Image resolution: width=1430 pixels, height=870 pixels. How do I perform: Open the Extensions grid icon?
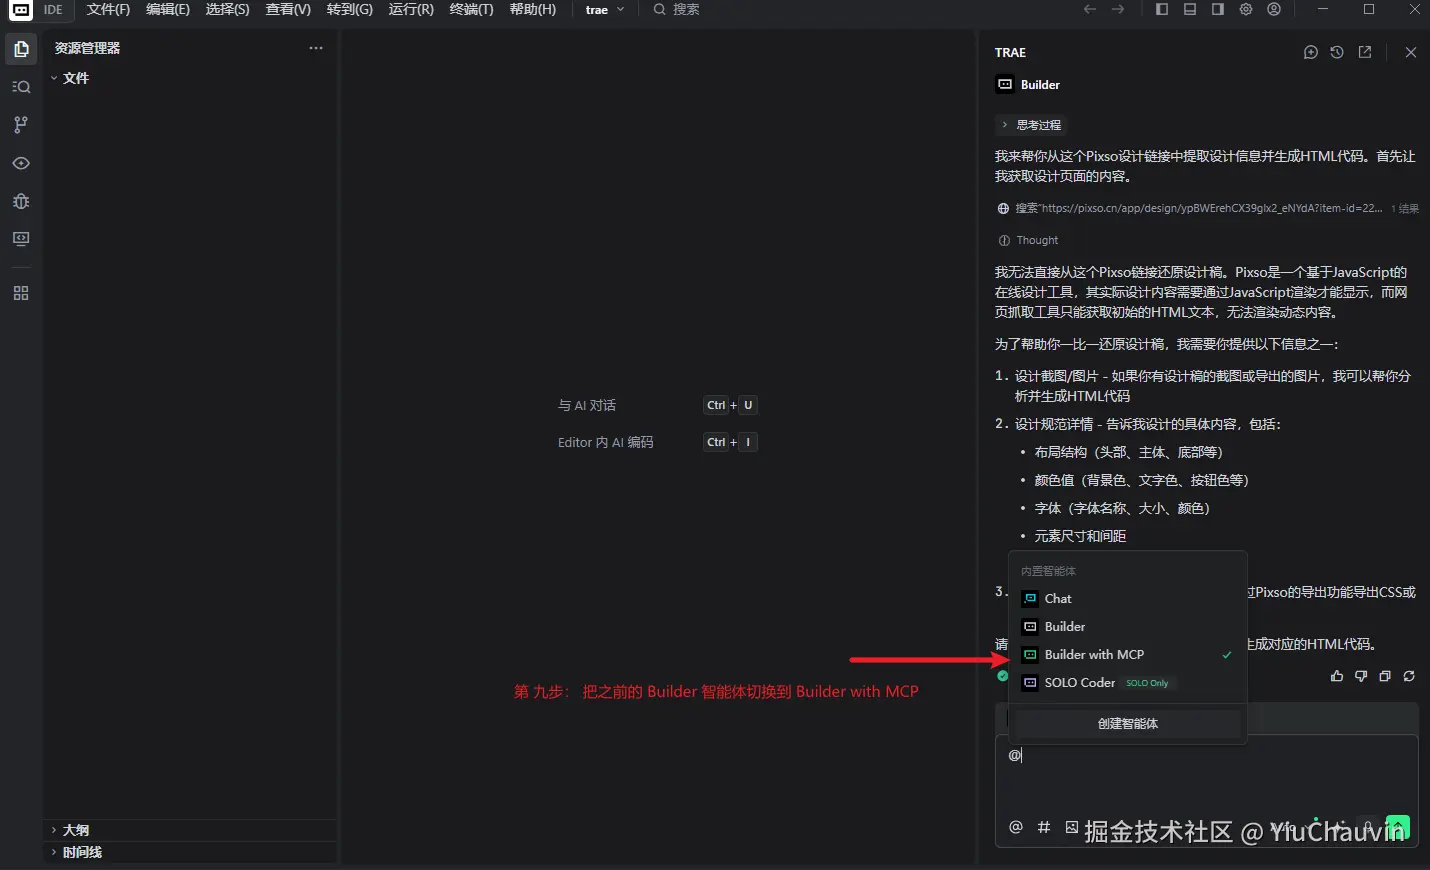coord(21,293)
